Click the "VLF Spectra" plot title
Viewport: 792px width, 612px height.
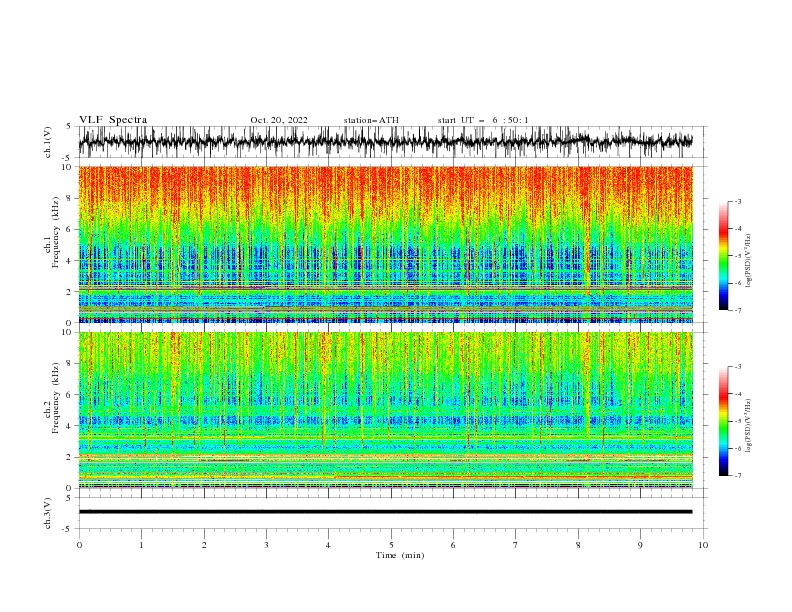coord(113,120)
